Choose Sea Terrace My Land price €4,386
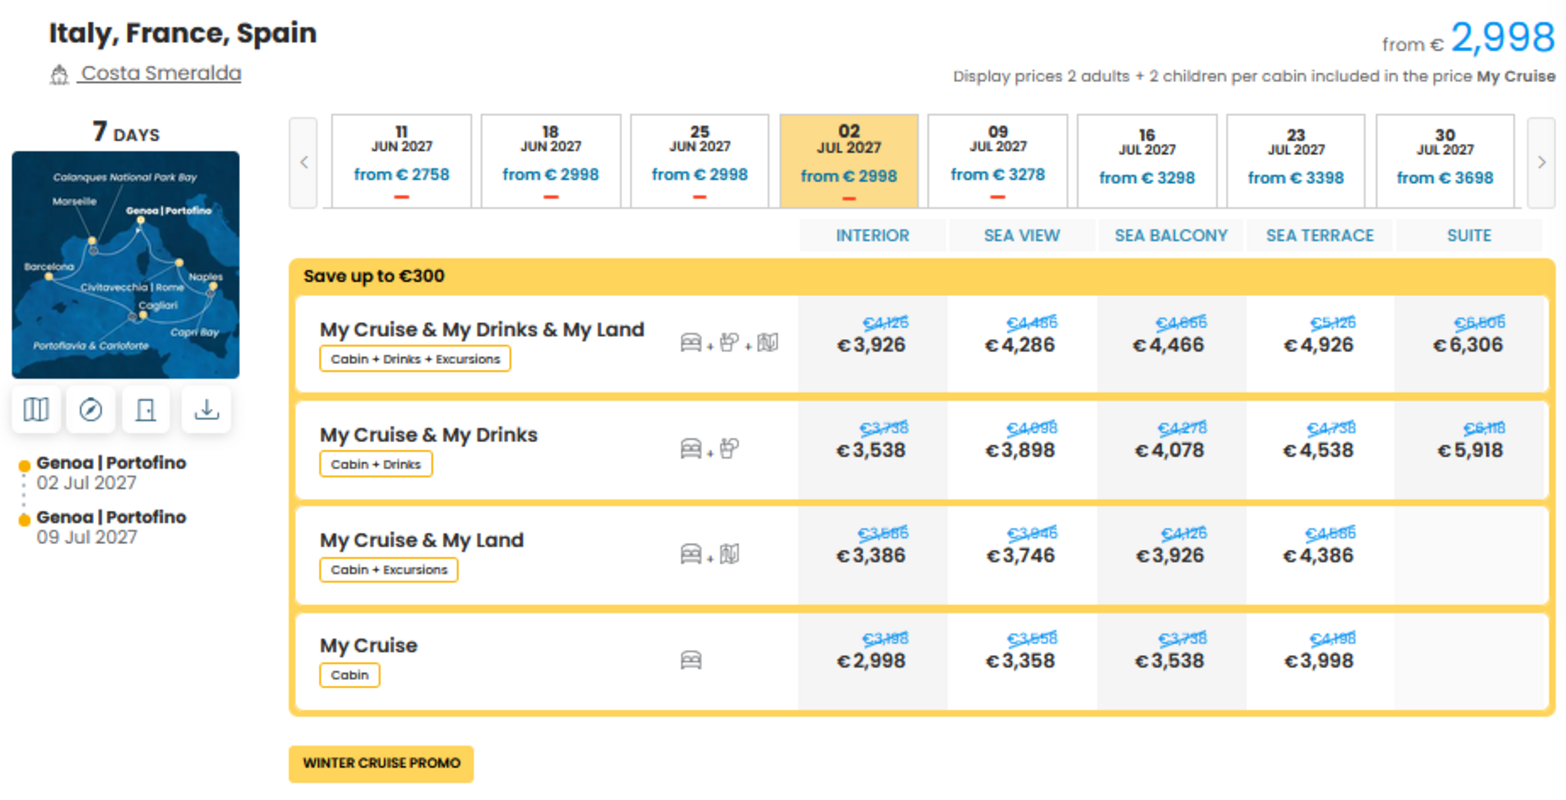 (x=1319, y=555)
